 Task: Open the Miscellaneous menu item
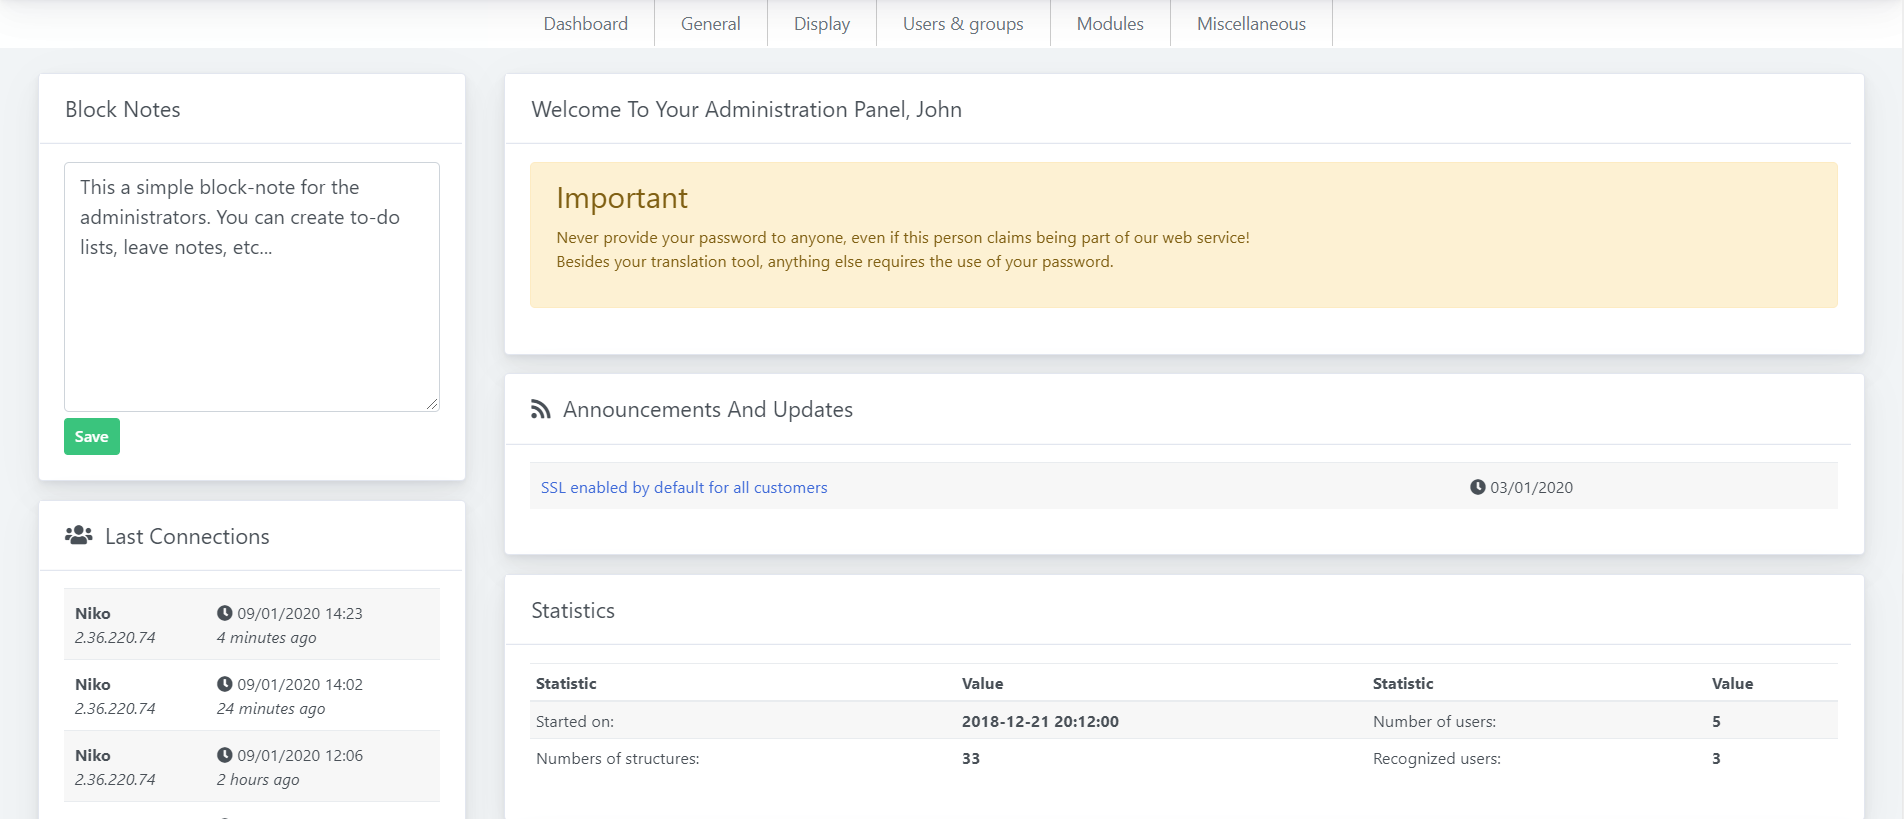(1250, 24)
